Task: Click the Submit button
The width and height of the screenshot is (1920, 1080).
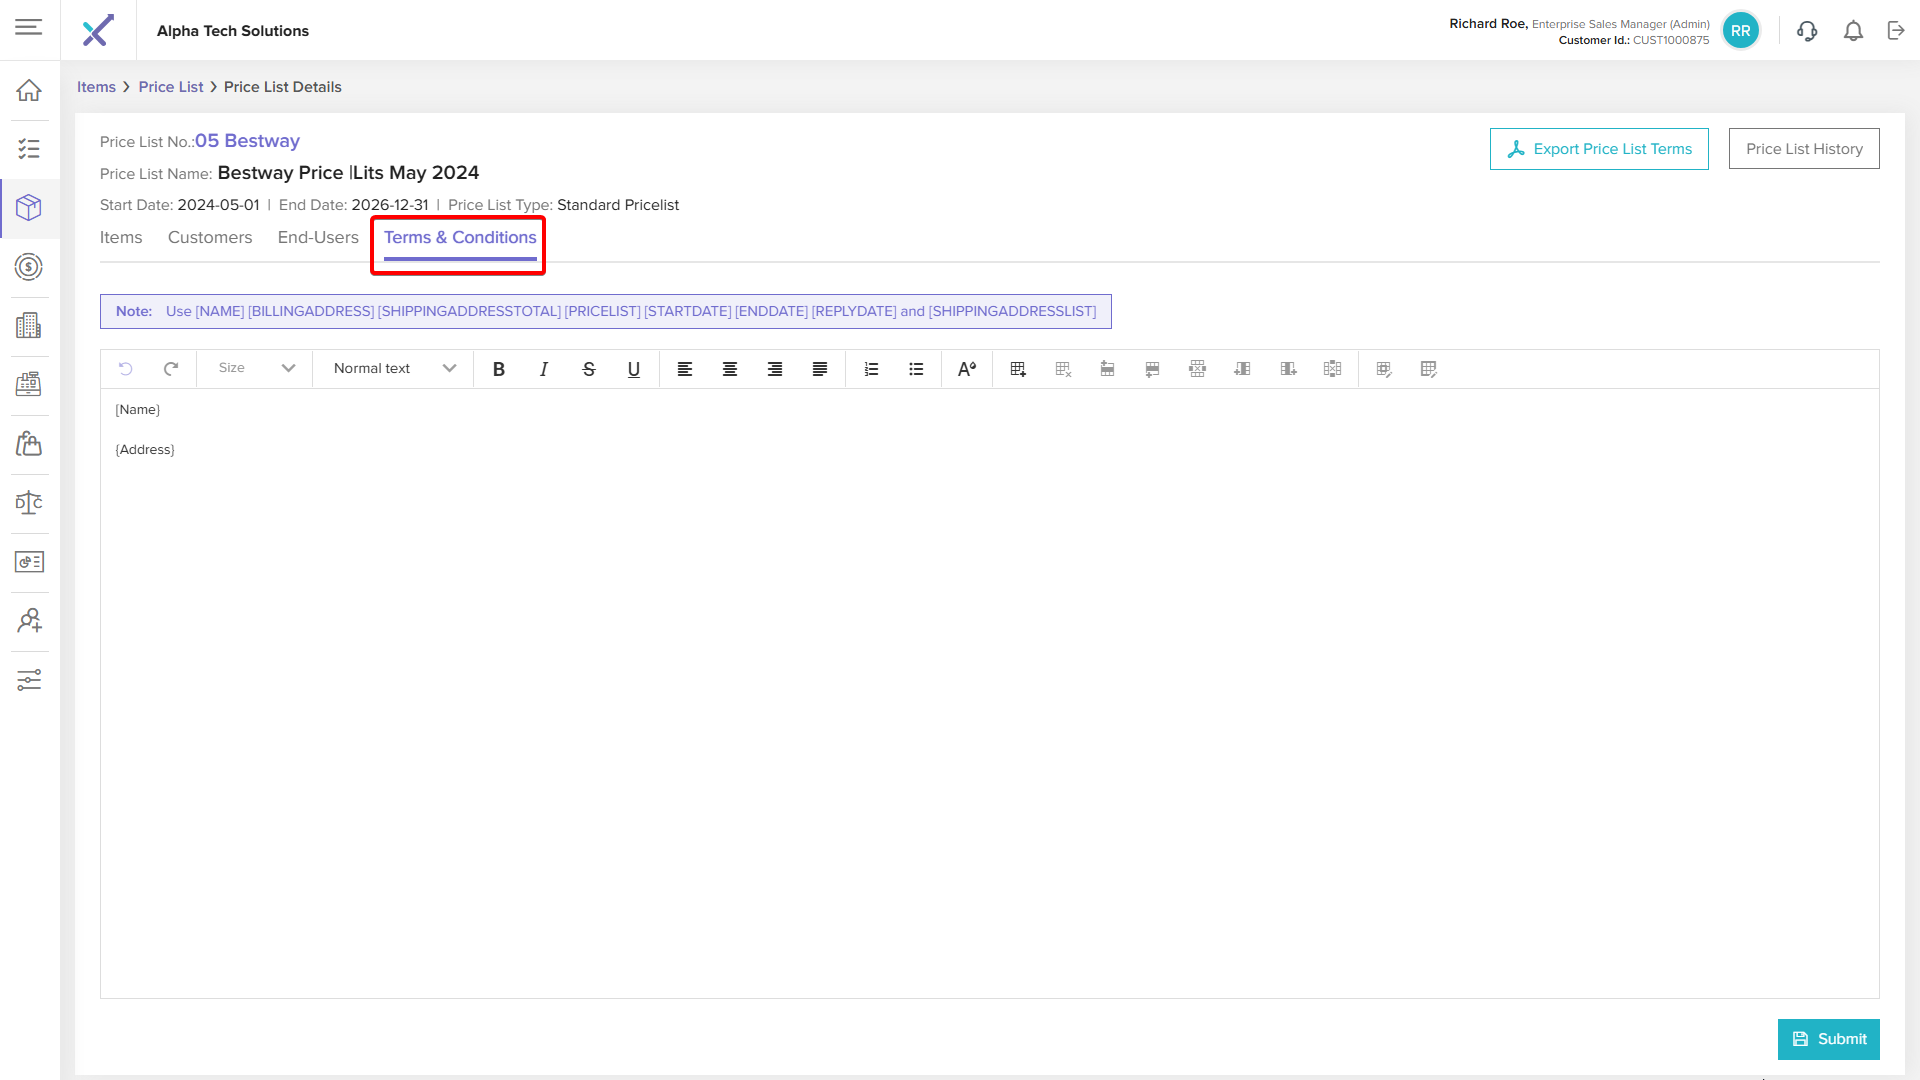Action: pyautogui.click(x=1828, y=1039)
